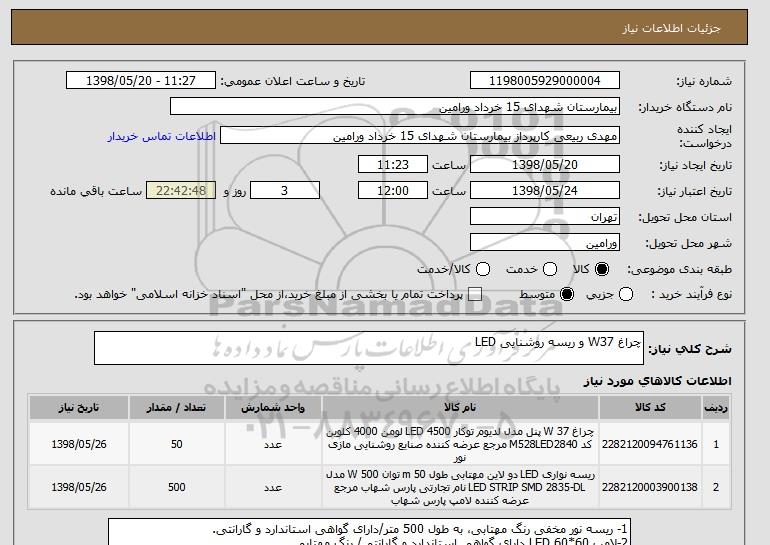Viewport: 770px width, 545px height.
Task: Click the ردیف column header
Action: 716,408
